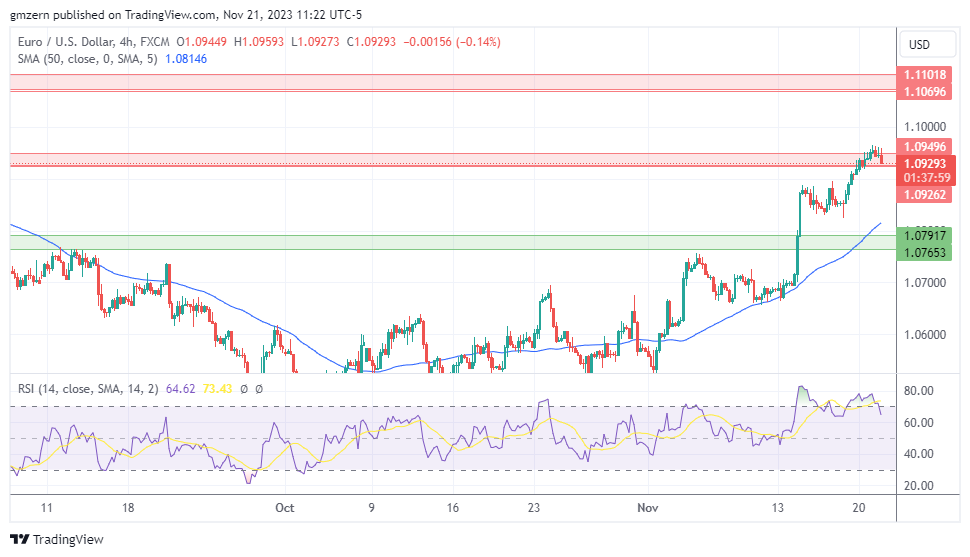Click the 1.10000 price axis tick
Screen dimensions: 970x557
tap(925, 127)
